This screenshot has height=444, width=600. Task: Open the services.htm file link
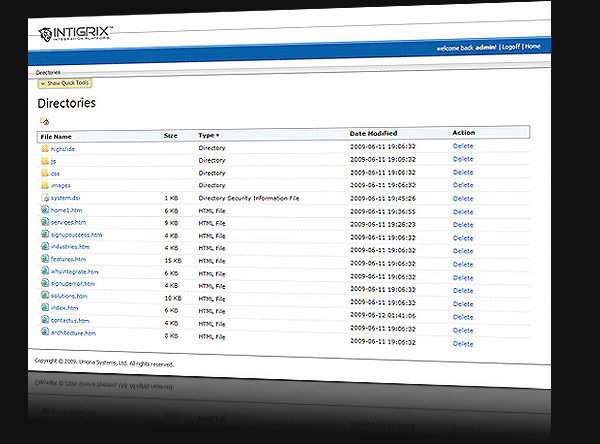pos(68,222)
